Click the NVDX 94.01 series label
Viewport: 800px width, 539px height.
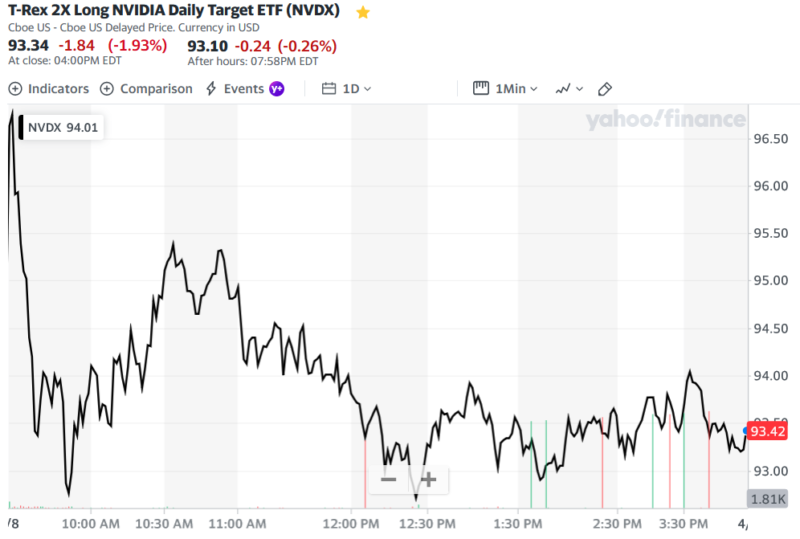[x=61, y=127]
